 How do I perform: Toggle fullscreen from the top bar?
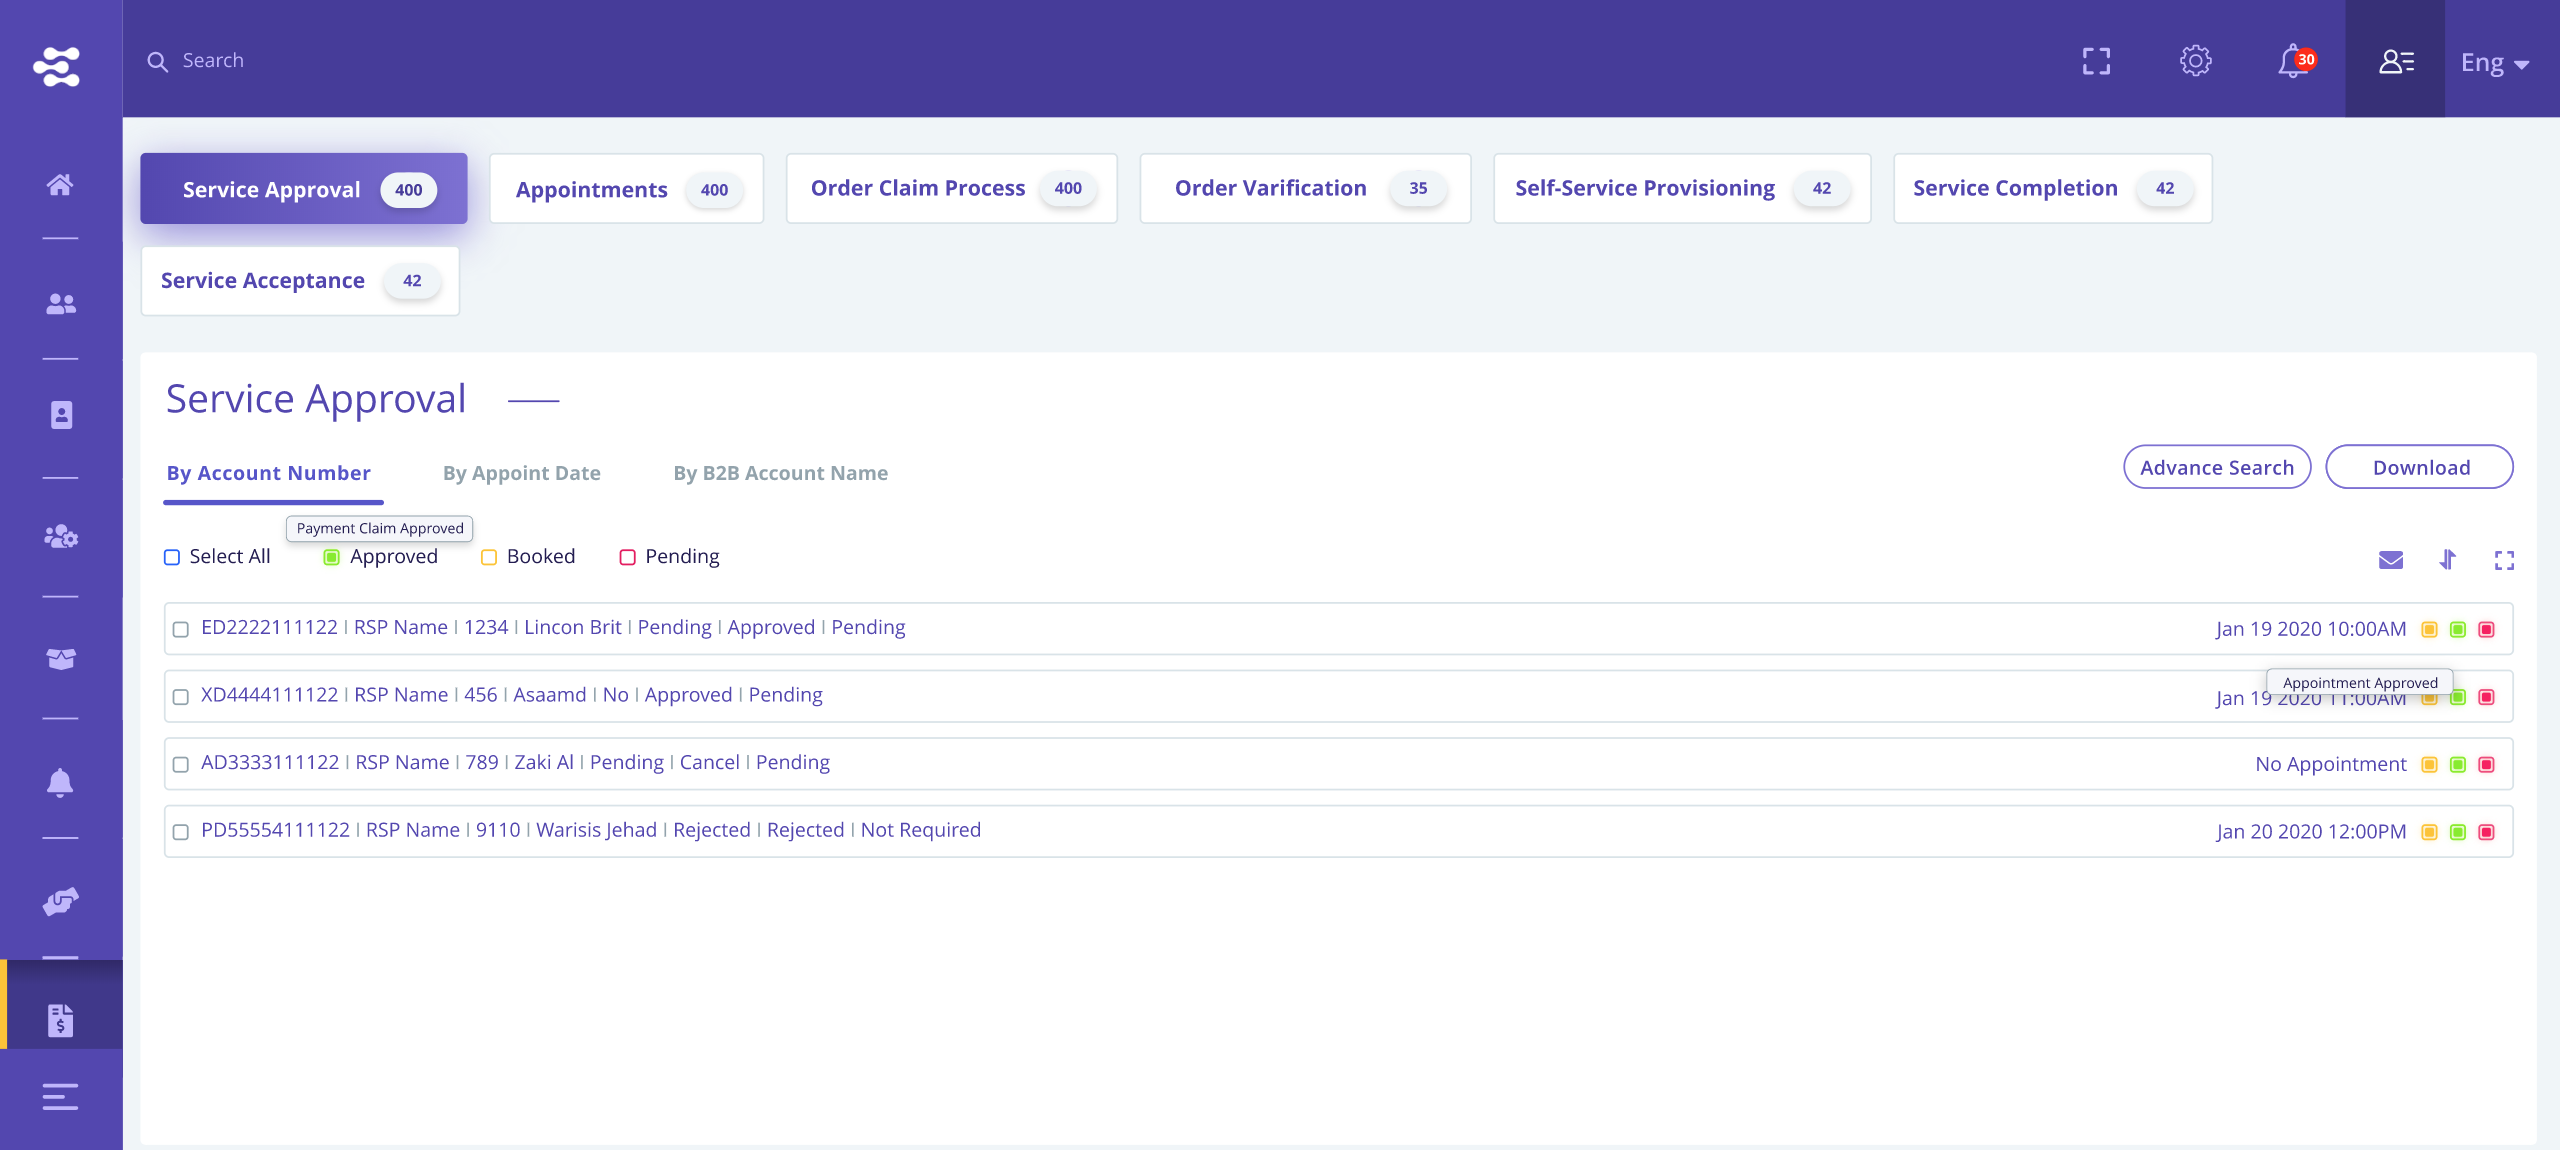pos(2097,61)
